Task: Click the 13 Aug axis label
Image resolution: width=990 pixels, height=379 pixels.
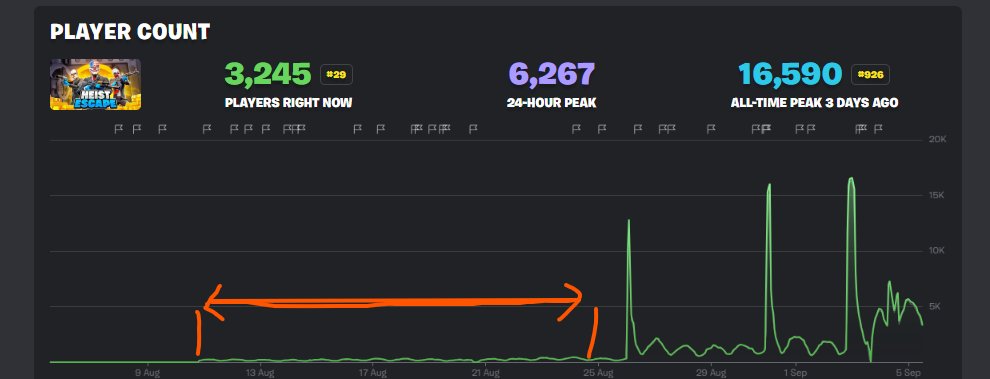Action: point(259,372)
